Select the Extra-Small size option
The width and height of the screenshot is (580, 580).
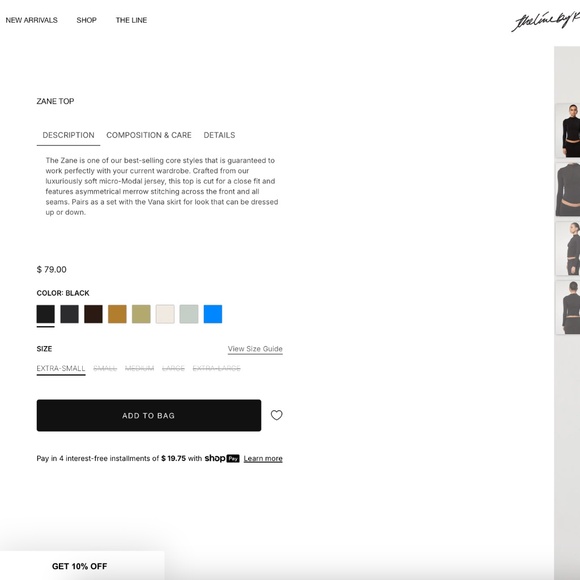[61, 368]
